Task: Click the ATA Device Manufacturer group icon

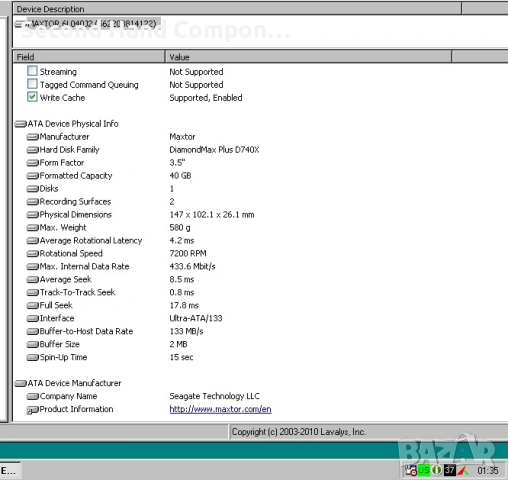Action: click(21, 383)
